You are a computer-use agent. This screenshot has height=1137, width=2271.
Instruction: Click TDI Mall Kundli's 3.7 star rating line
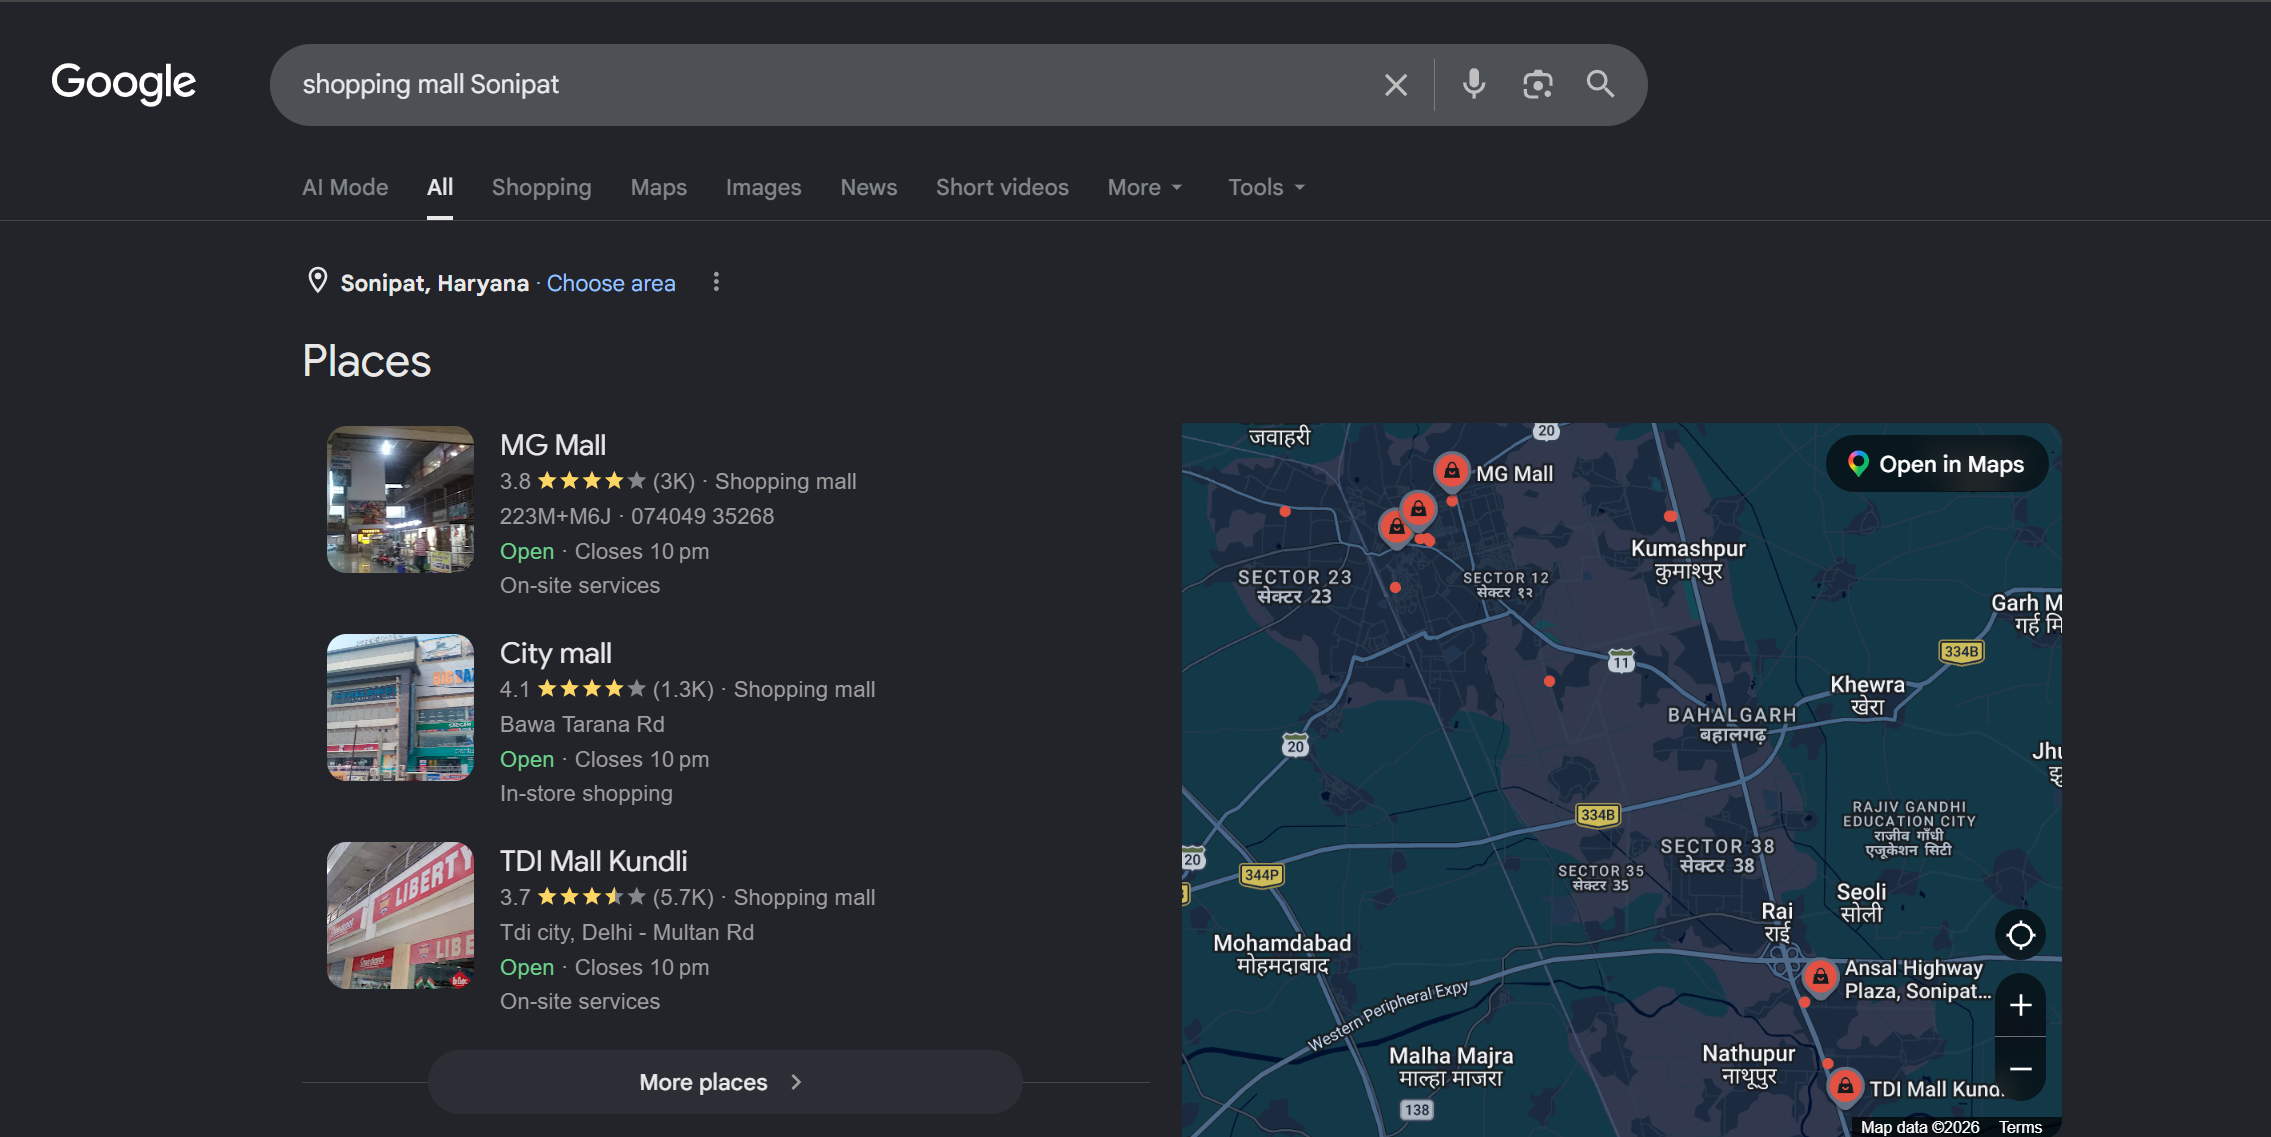[x=688, y=897]
